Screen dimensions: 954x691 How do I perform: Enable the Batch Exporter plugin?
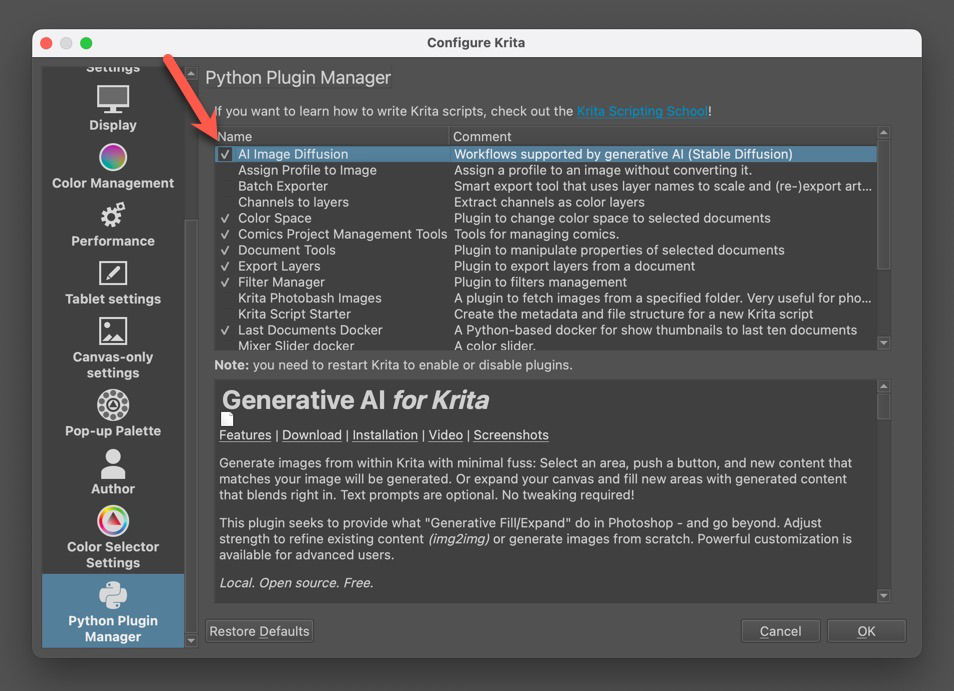[x=224, y=186]
